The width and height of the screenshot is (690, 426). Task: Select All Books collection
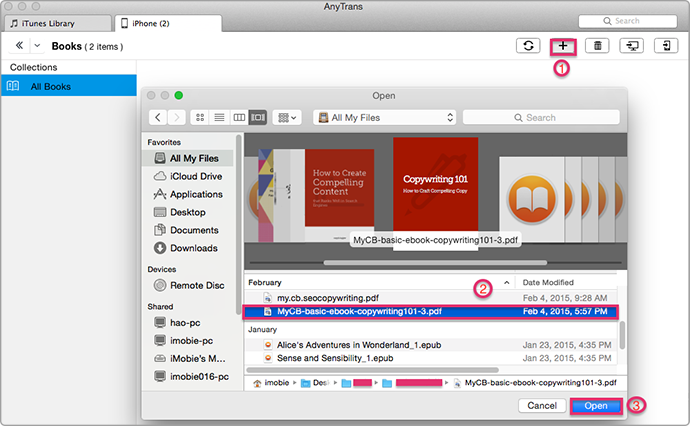[x=69, y=86]
